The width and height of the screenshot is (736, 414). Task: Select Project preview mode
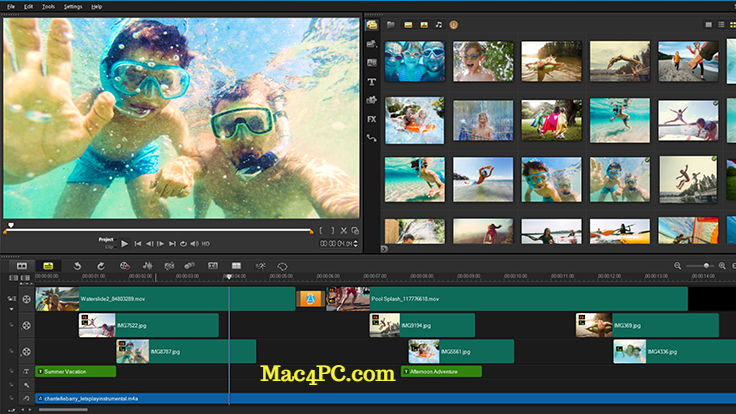(x=106, y=239)
